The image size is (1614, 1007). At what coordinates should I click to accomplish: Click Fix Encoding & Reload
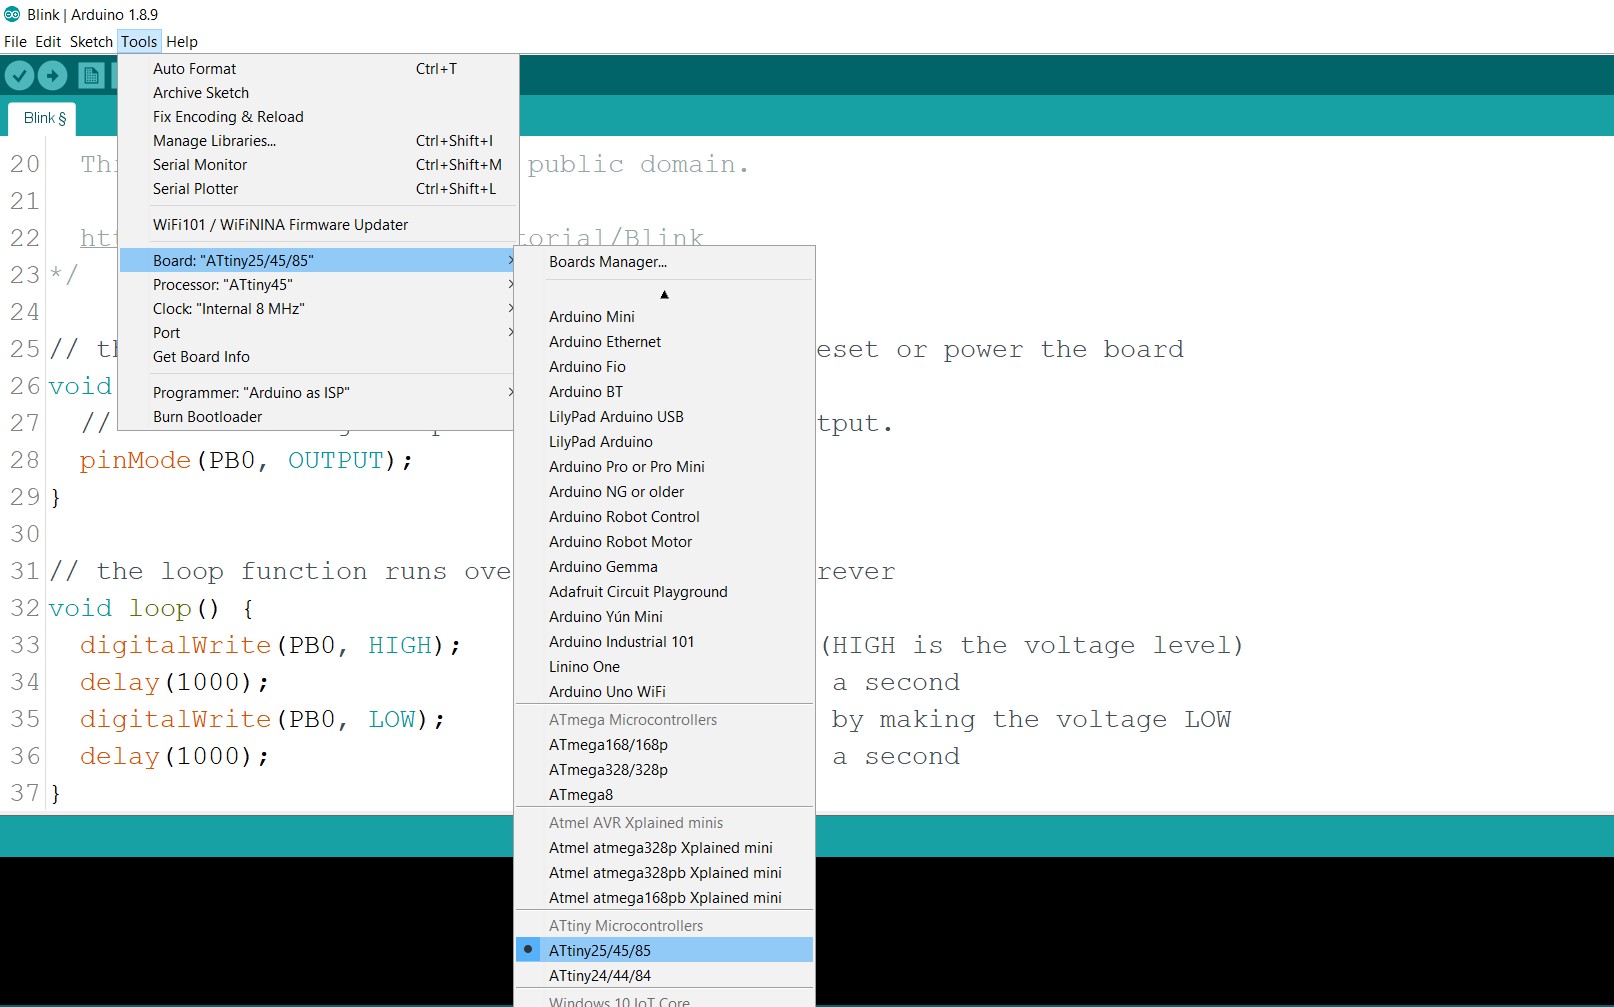click(318, 117)
